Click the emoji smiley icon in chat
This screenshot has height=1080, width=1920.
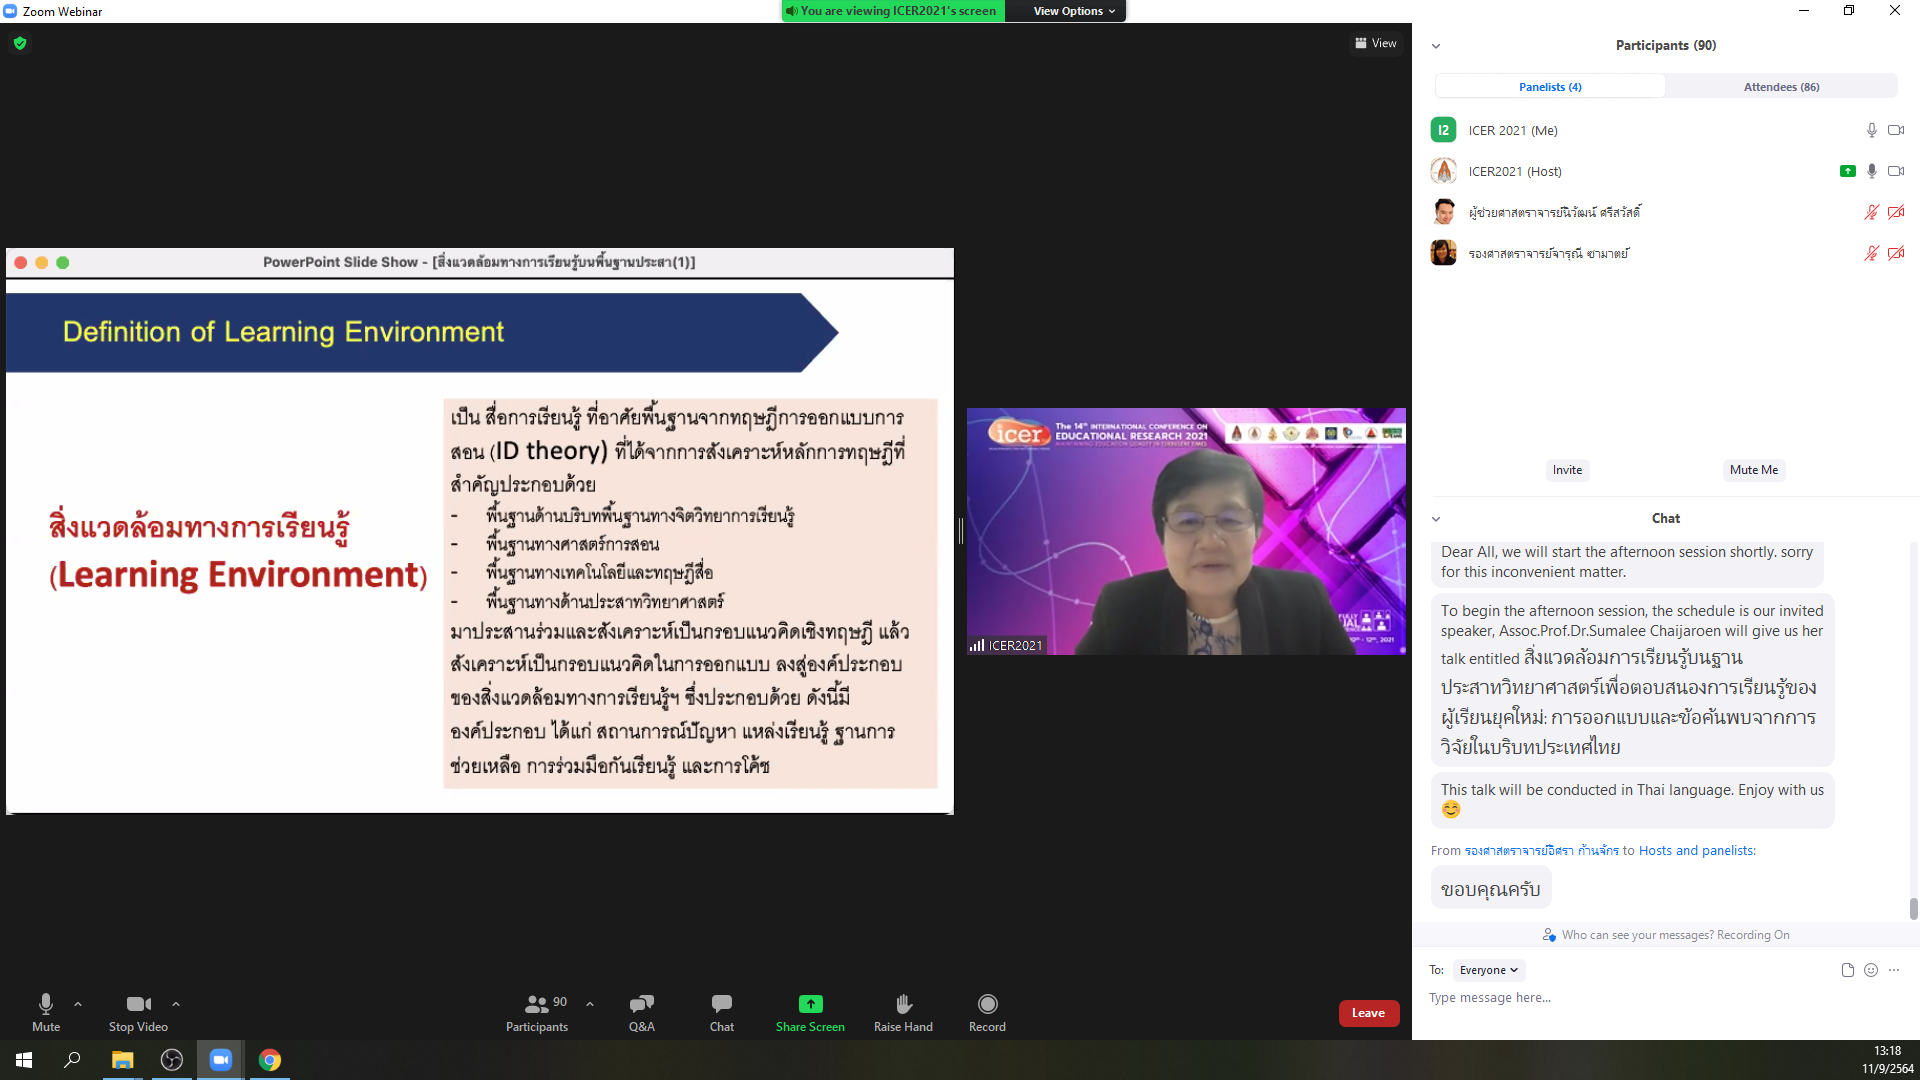1871,970
